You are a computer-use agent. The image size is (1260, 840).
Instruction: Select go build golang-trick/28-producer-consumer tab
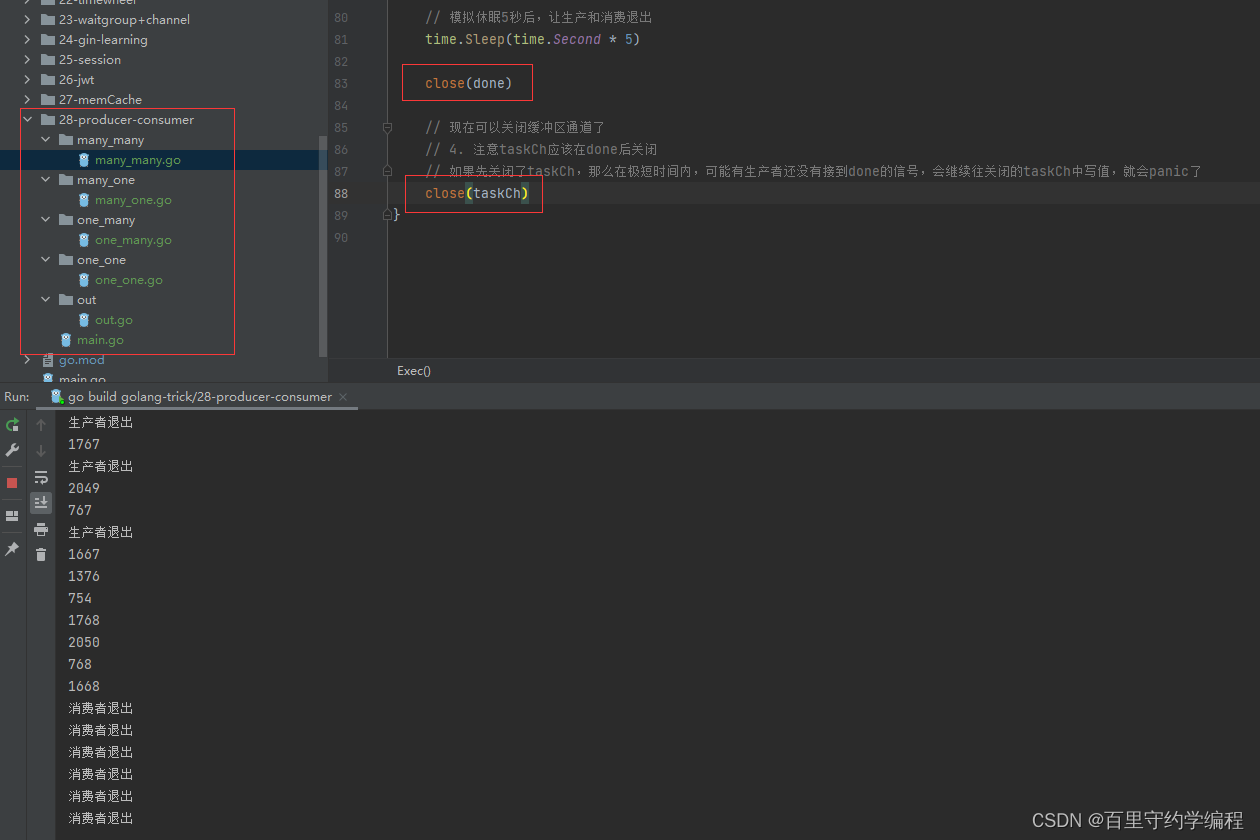pos(200,397)
